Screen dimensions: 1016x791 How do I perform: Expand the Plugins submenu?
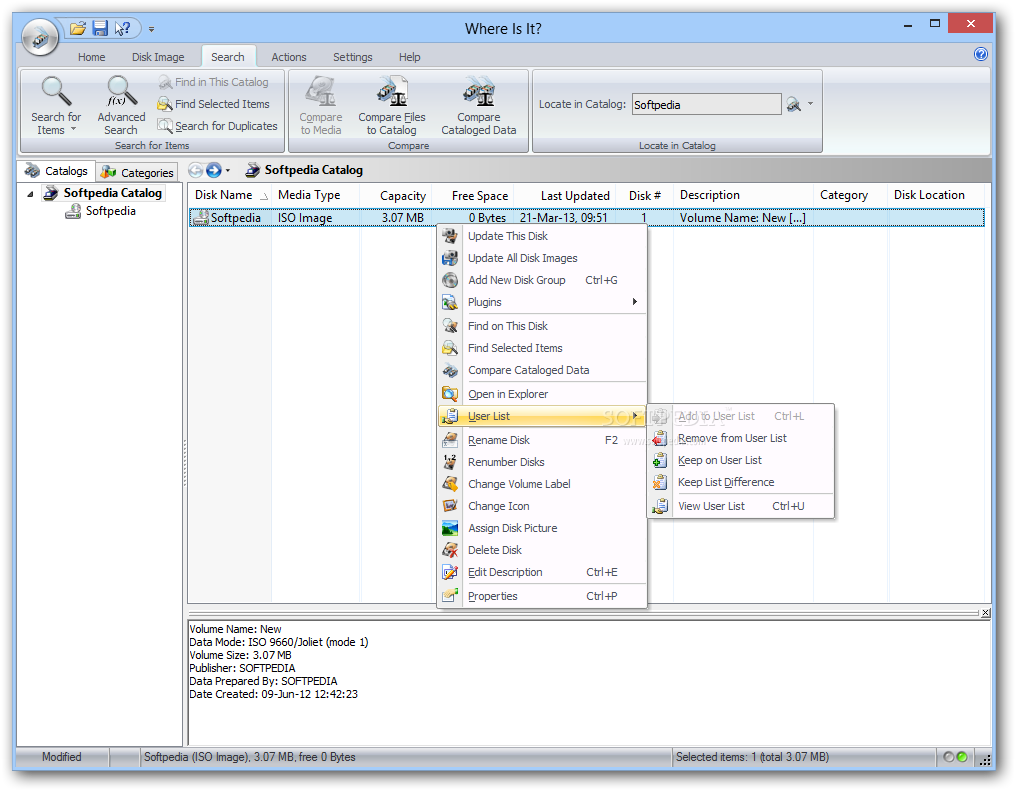tap(542, 302)
